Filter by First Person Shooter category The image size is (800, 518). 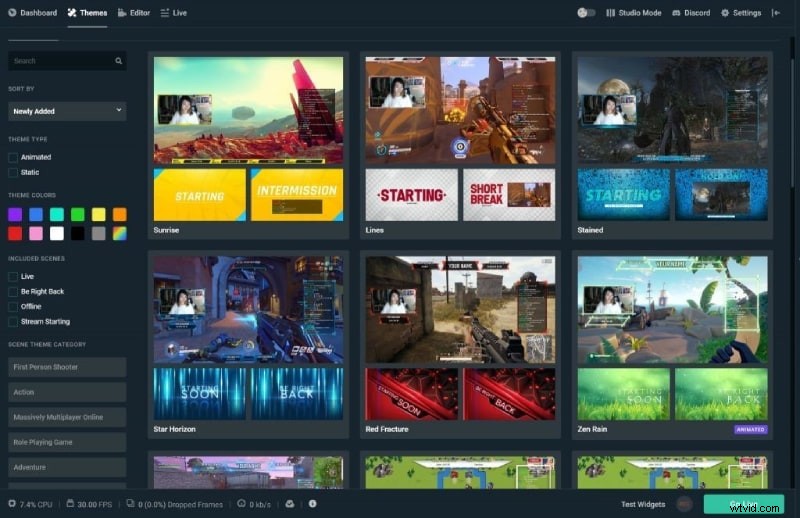coord(67,367)
